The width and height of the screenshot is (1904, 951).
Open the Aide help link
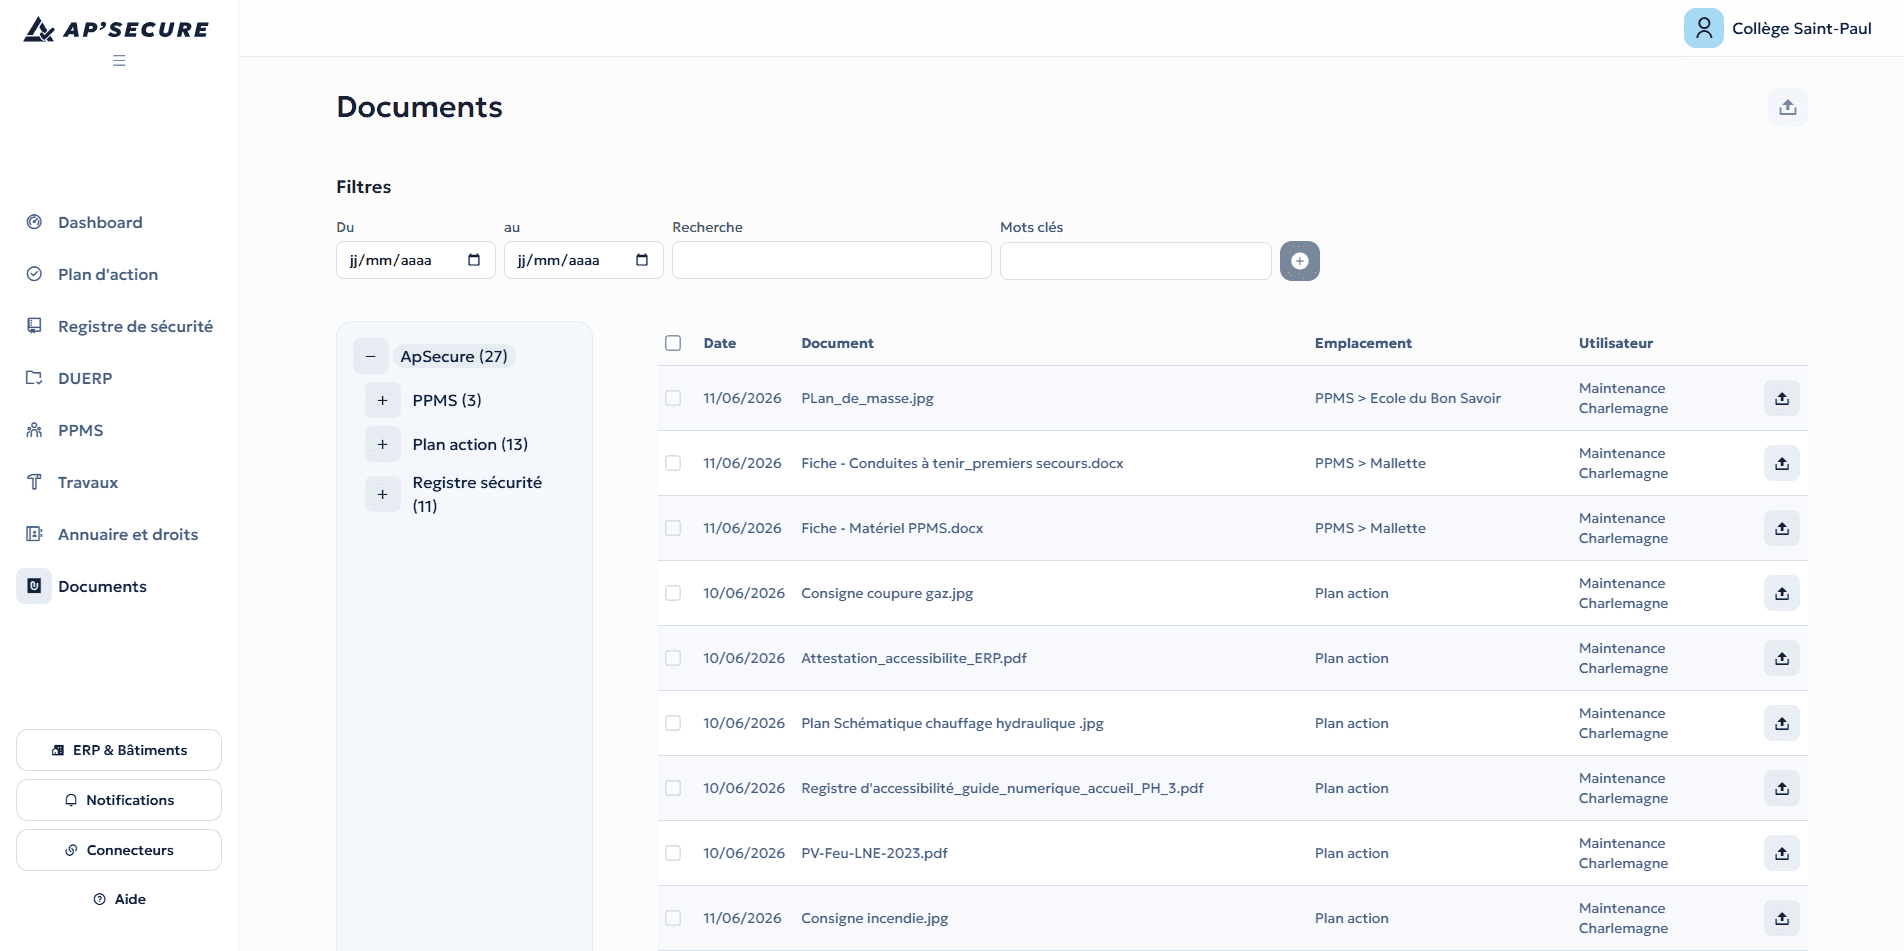120,899
